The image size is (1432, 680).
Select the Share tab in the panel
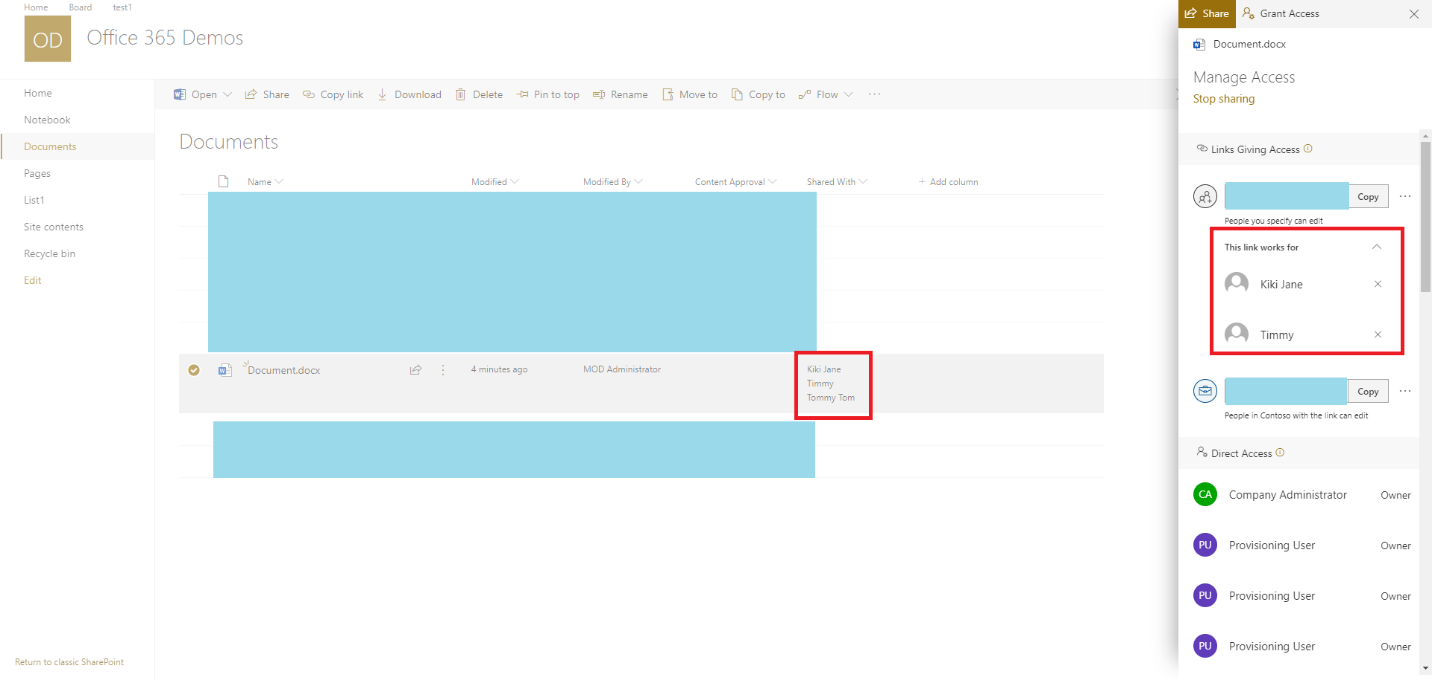(x=1207, y=14)
